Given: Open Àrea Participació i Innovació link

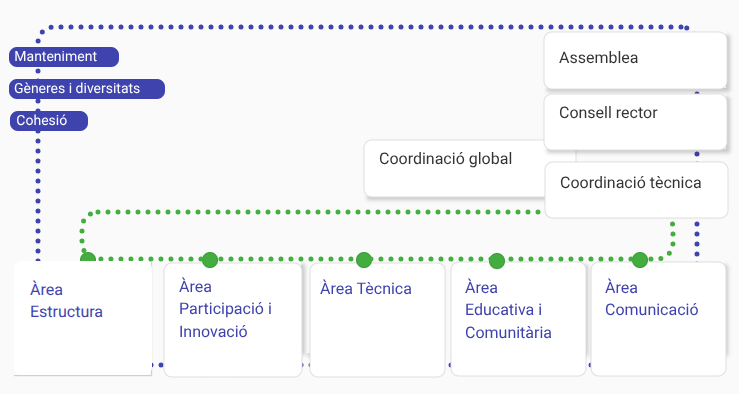Looking at the screenshot, I should pyautogui.click(x=225, y=309).
